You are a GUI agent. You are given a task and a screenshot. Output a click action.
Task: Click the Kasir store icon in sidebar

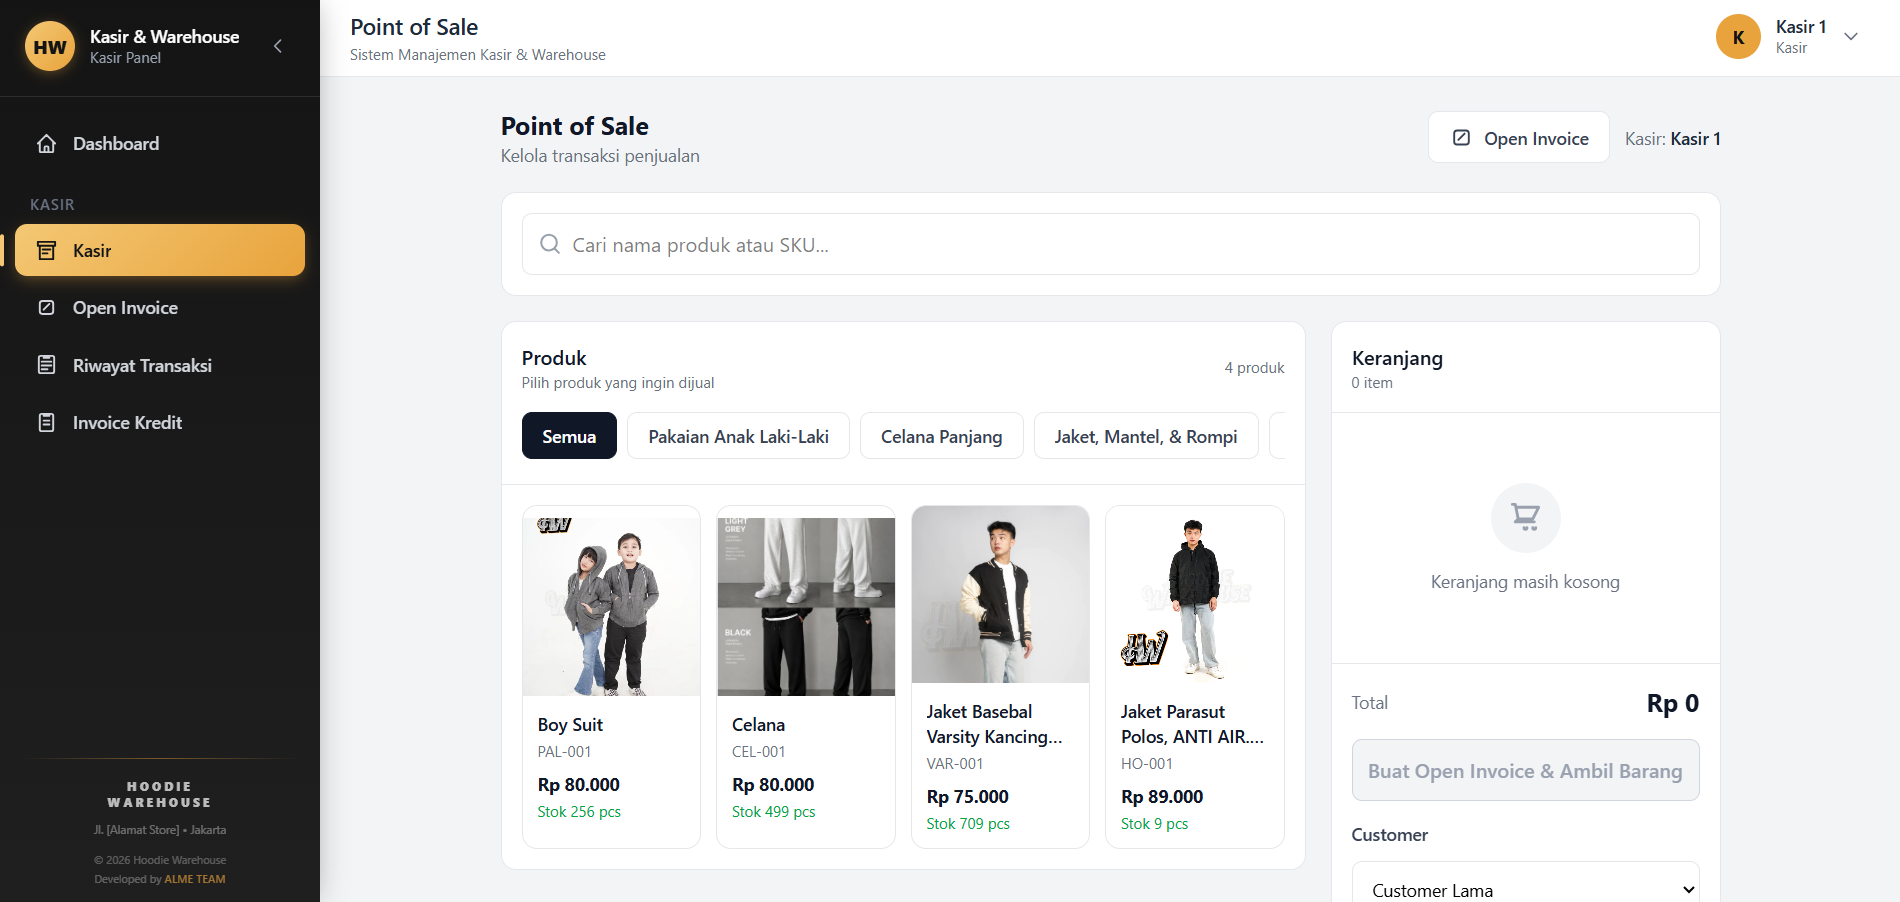point(46,250)
